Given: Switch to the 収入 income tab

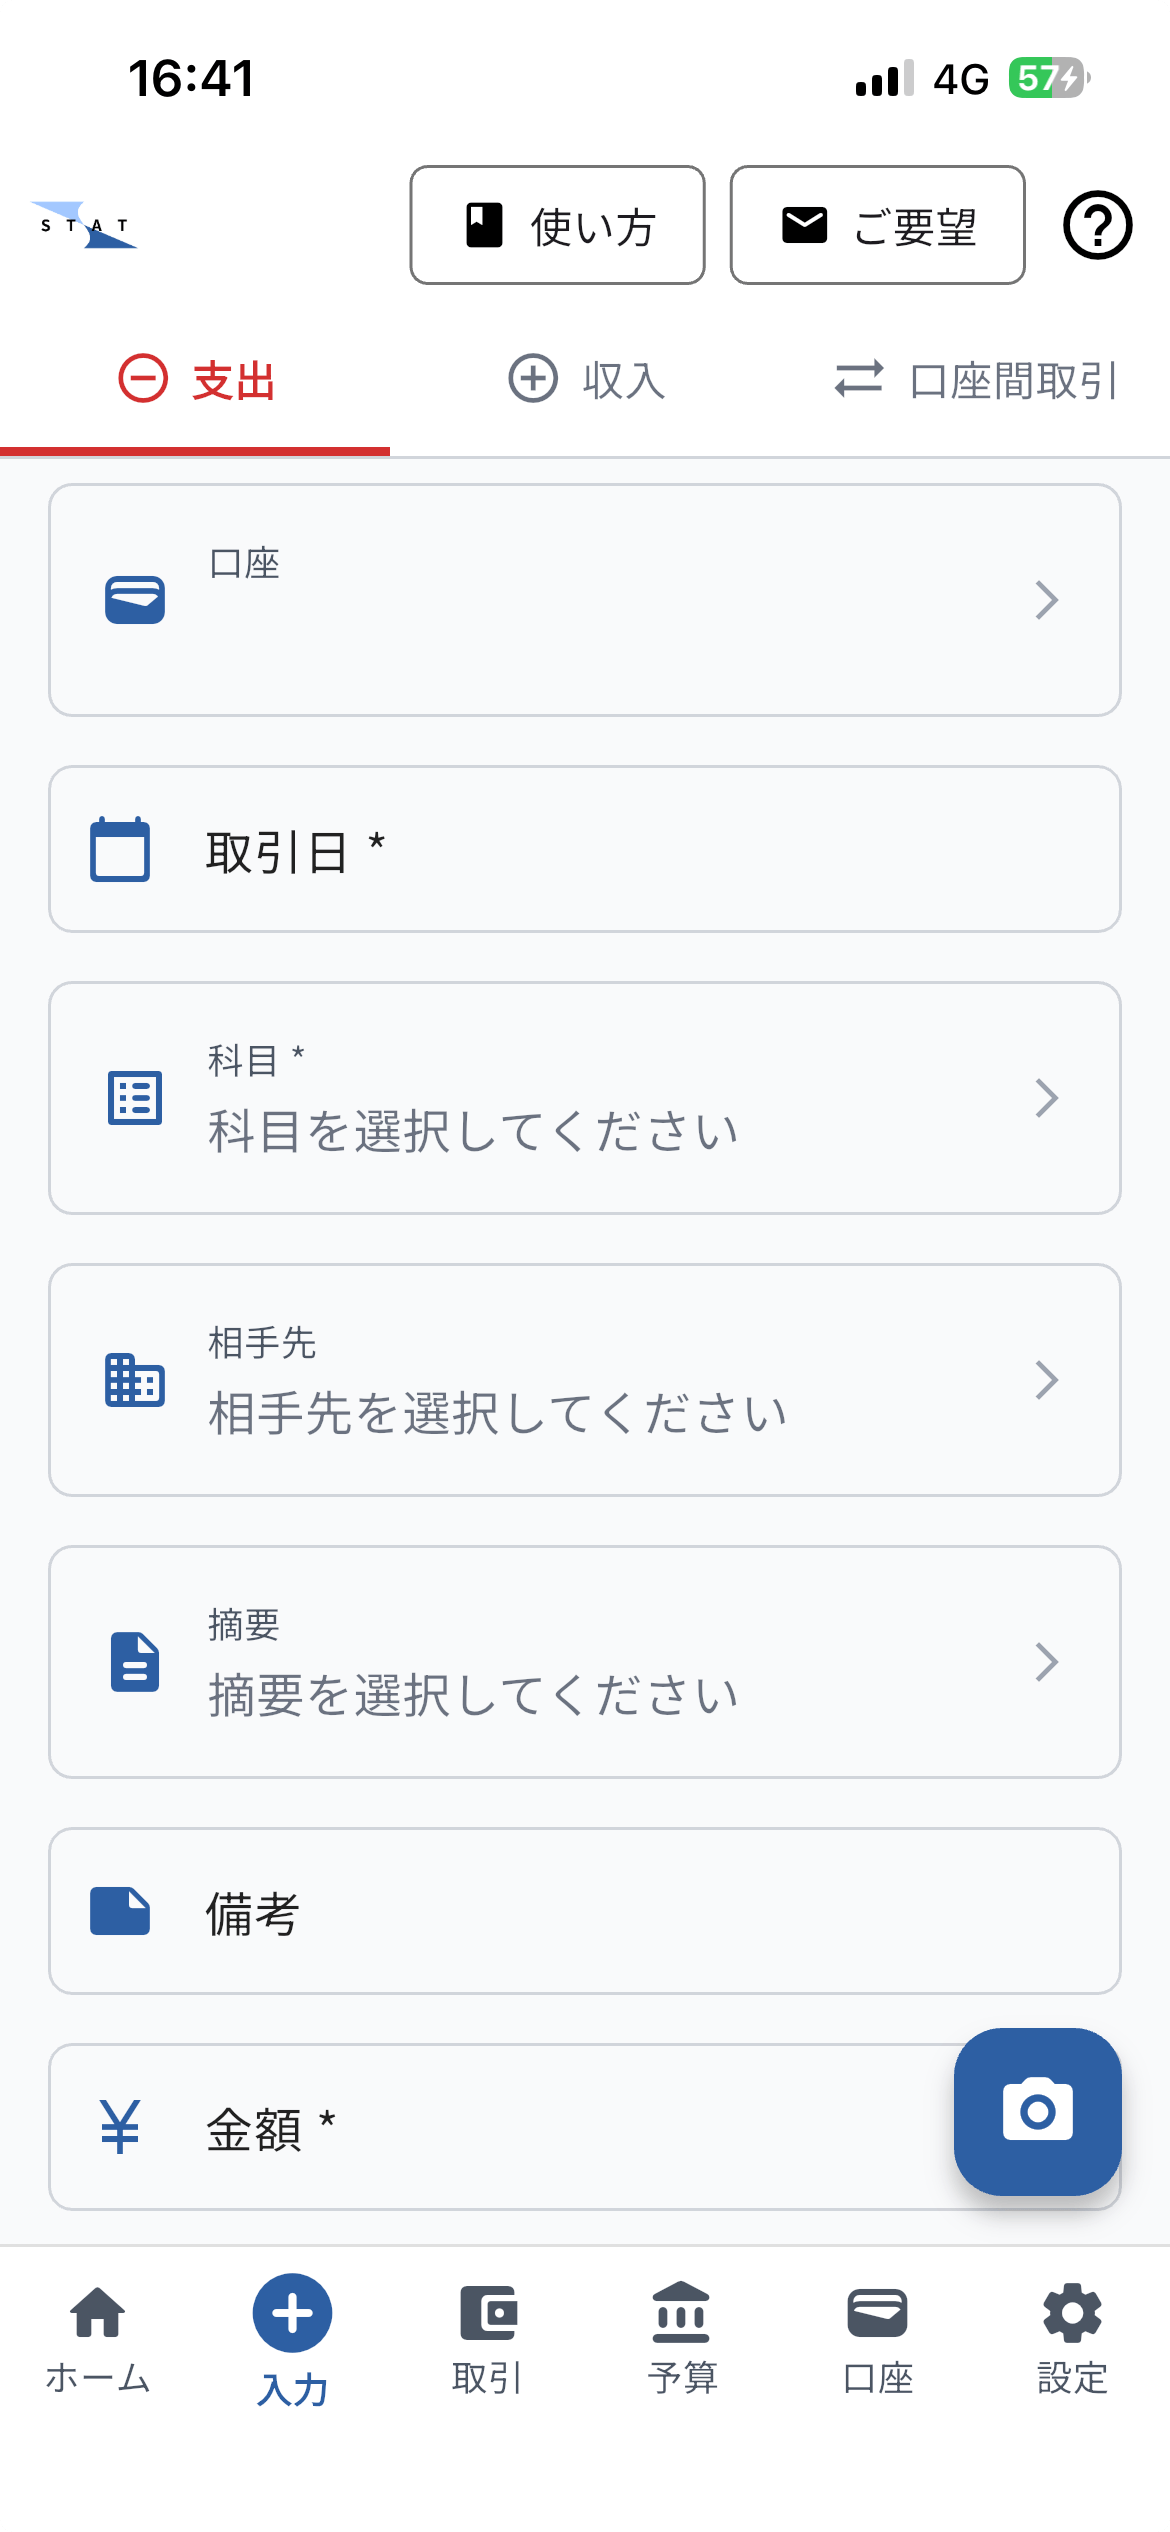Looking at the screenshot, I should tap(586, 381).
